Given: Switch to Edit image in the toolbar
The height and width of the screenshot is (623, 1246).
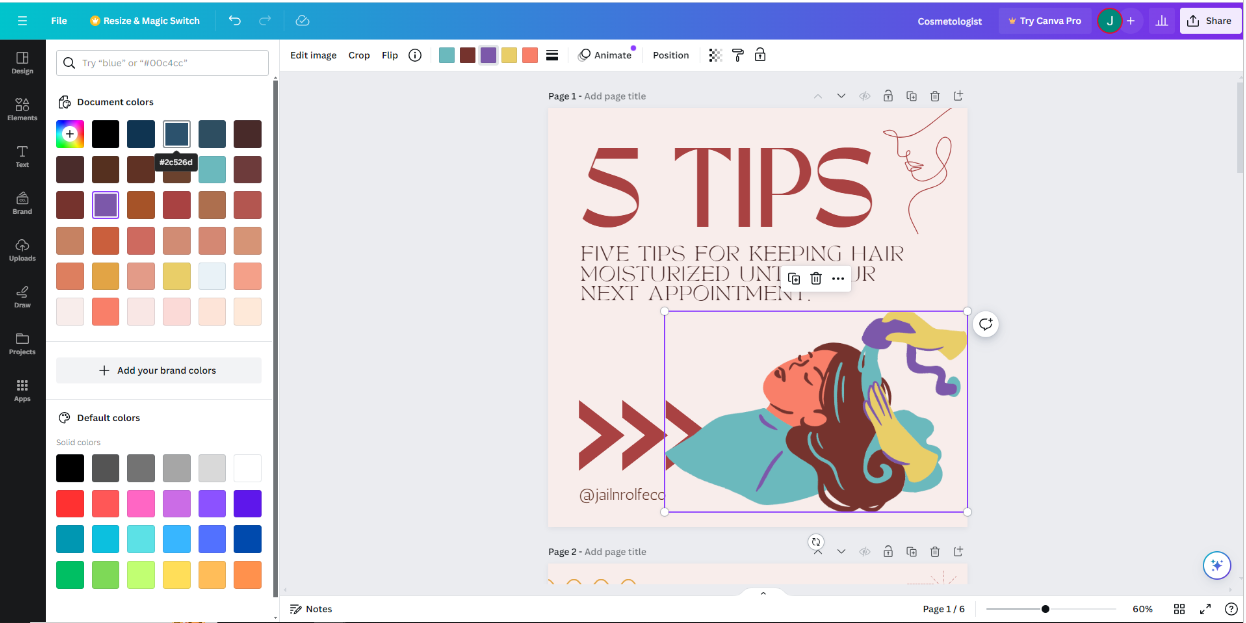Looking at the screenshot, I should pyautogui.click(x=312, y=55).
